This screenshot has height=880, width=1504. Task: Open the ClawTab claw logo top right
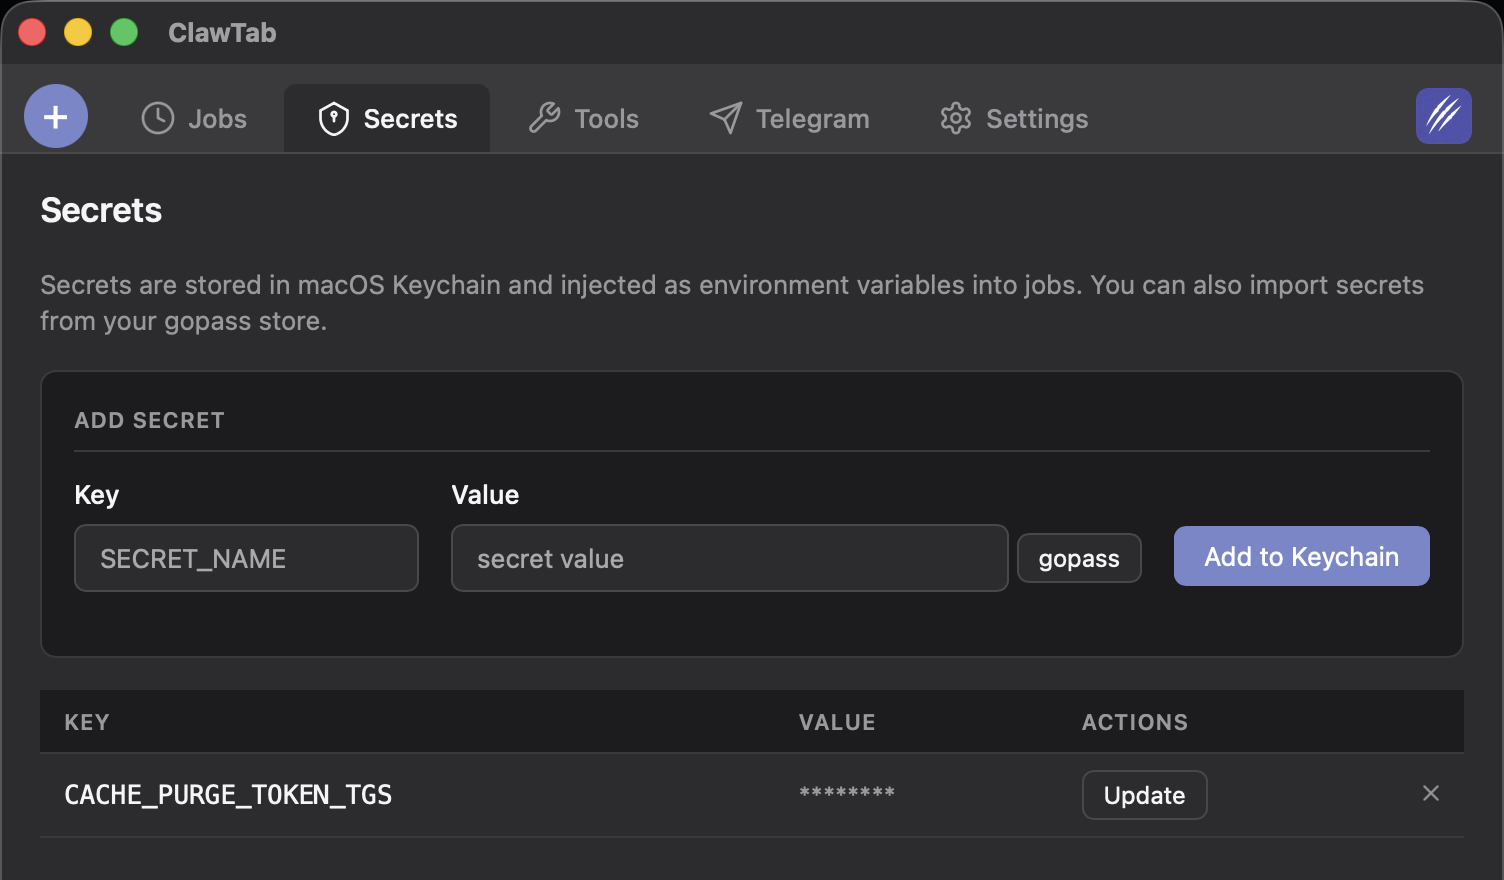tap(1443, 116)
